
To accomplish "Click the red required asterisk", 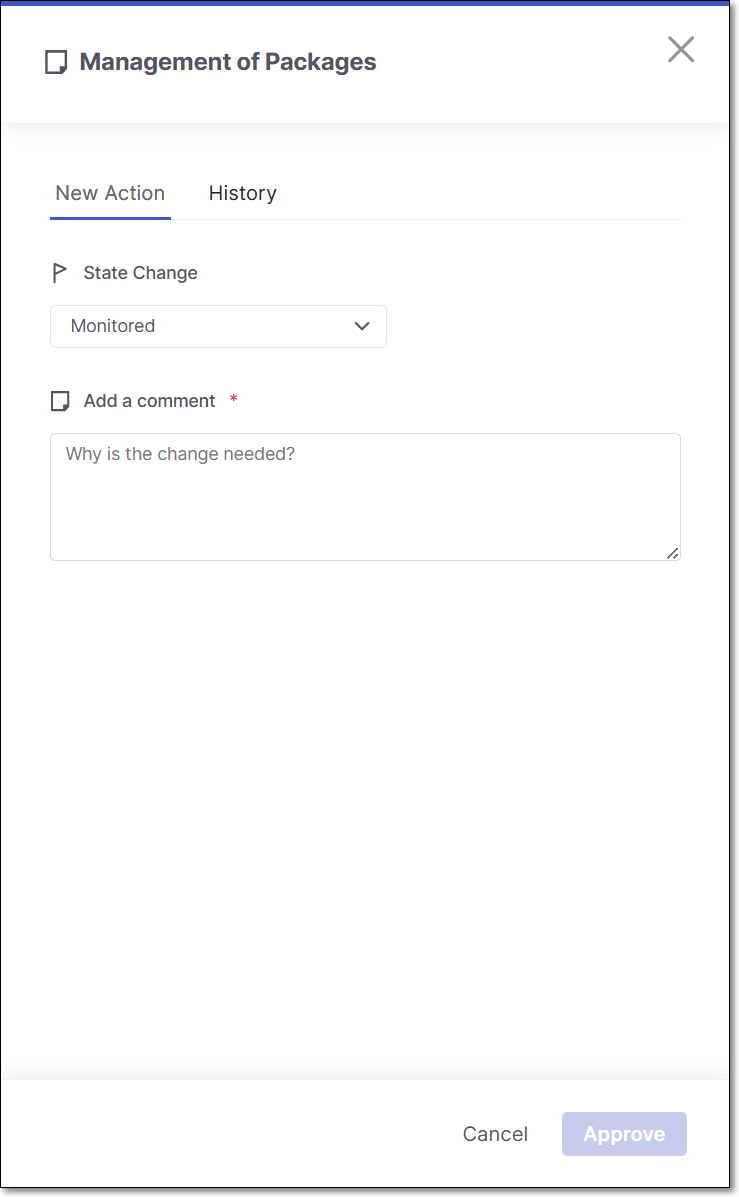I will coord(234,400).
